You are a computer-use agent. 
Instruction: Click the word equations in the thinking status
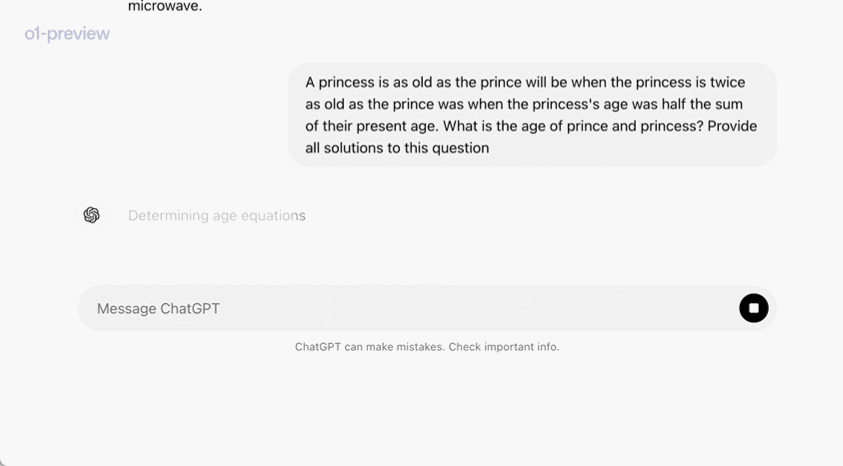click(273, 216)
